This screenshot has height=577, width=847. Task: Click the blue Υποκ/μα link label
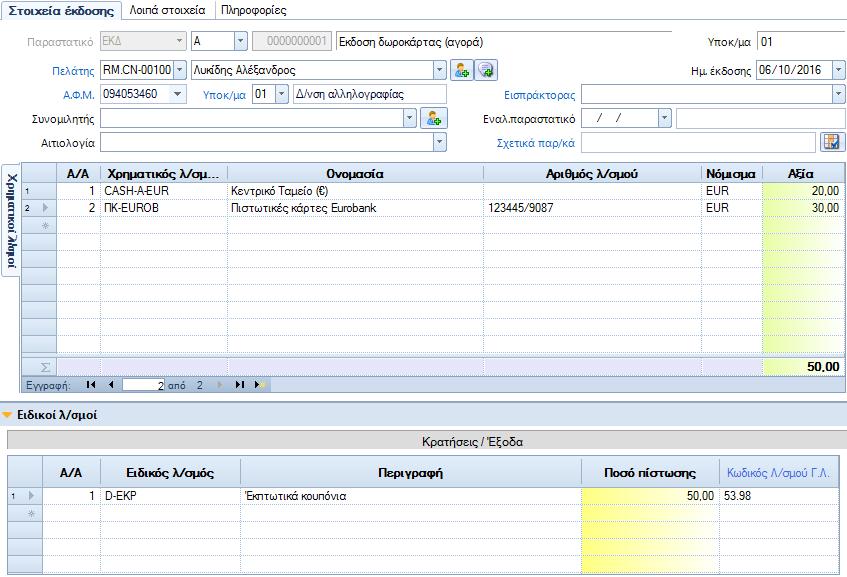point(224,95)
